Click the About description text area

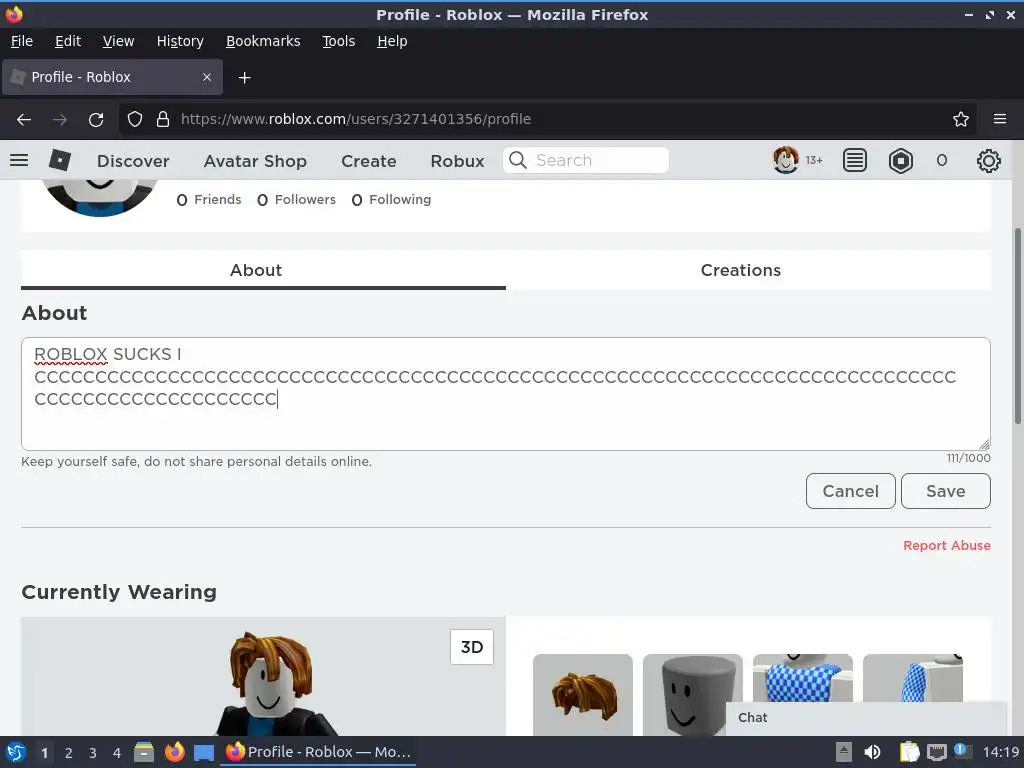click(505, 394)
